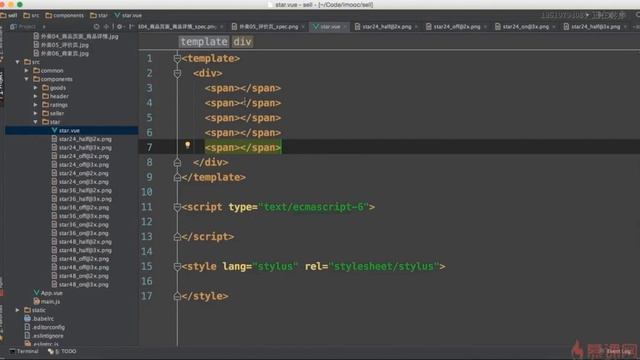Click the sell folder icon in breadcrumb
640x360 pixels.
click(x=3, y=16)
